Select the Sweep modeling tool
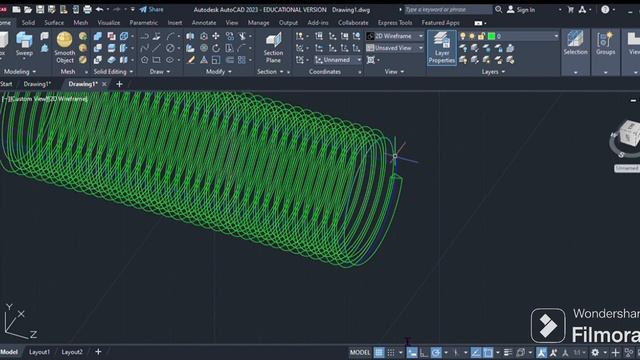 point(24,45)
